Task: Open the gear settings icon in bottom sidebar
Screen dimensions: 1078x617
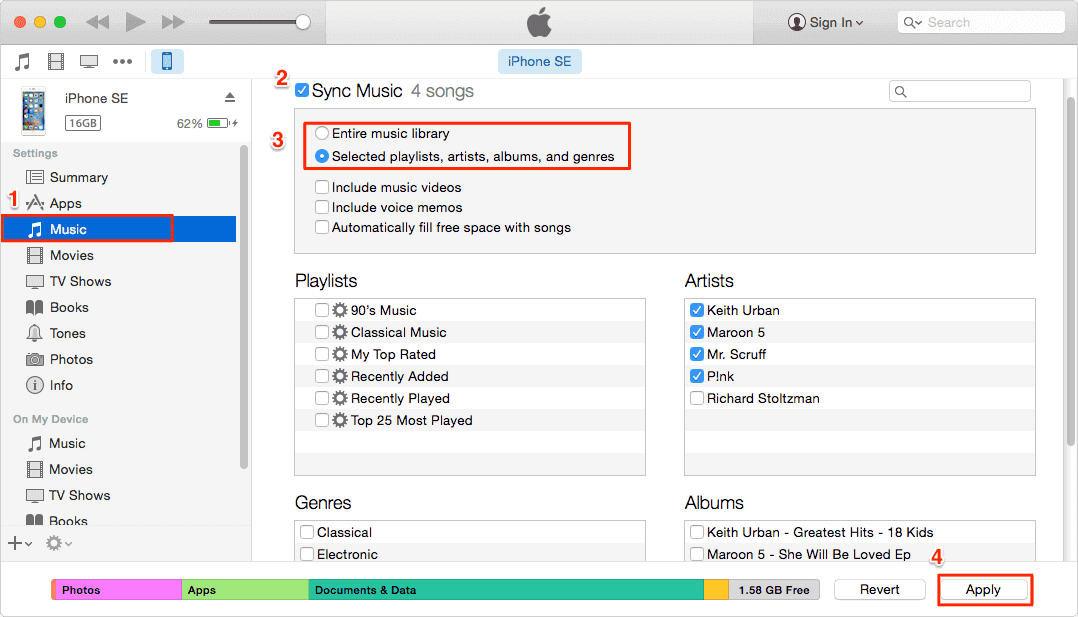Action: click(52, 543)
